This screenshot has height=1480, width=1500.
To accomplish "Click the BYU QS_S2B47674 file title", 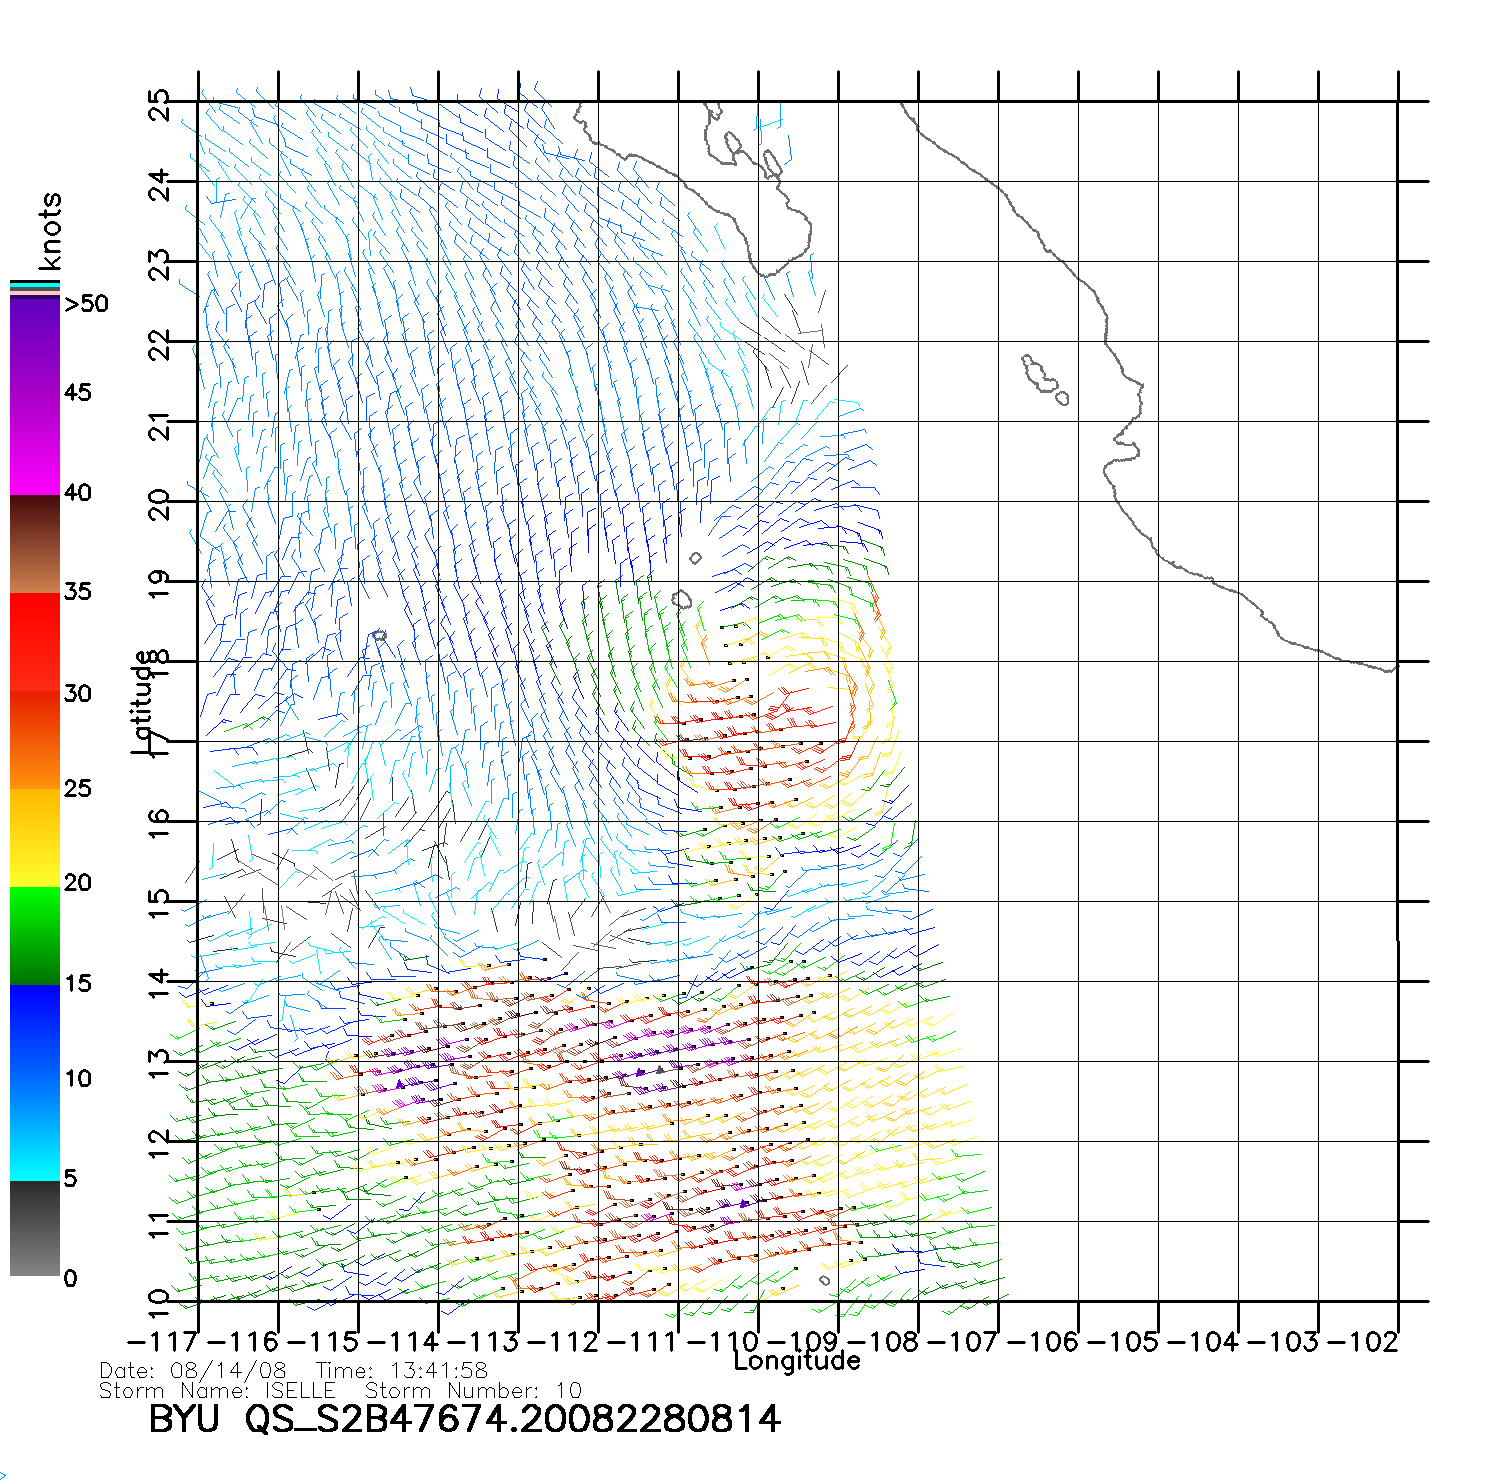I will point(464,1419).
